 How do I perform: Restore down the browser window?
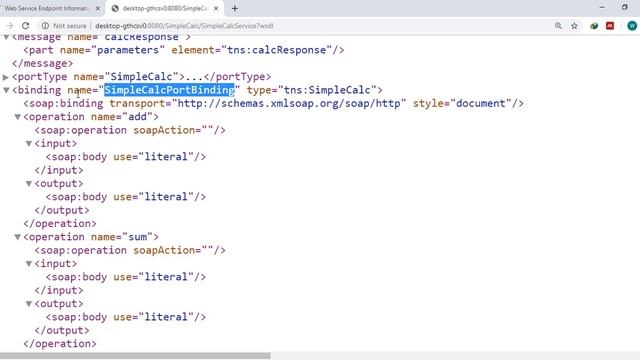624,7
